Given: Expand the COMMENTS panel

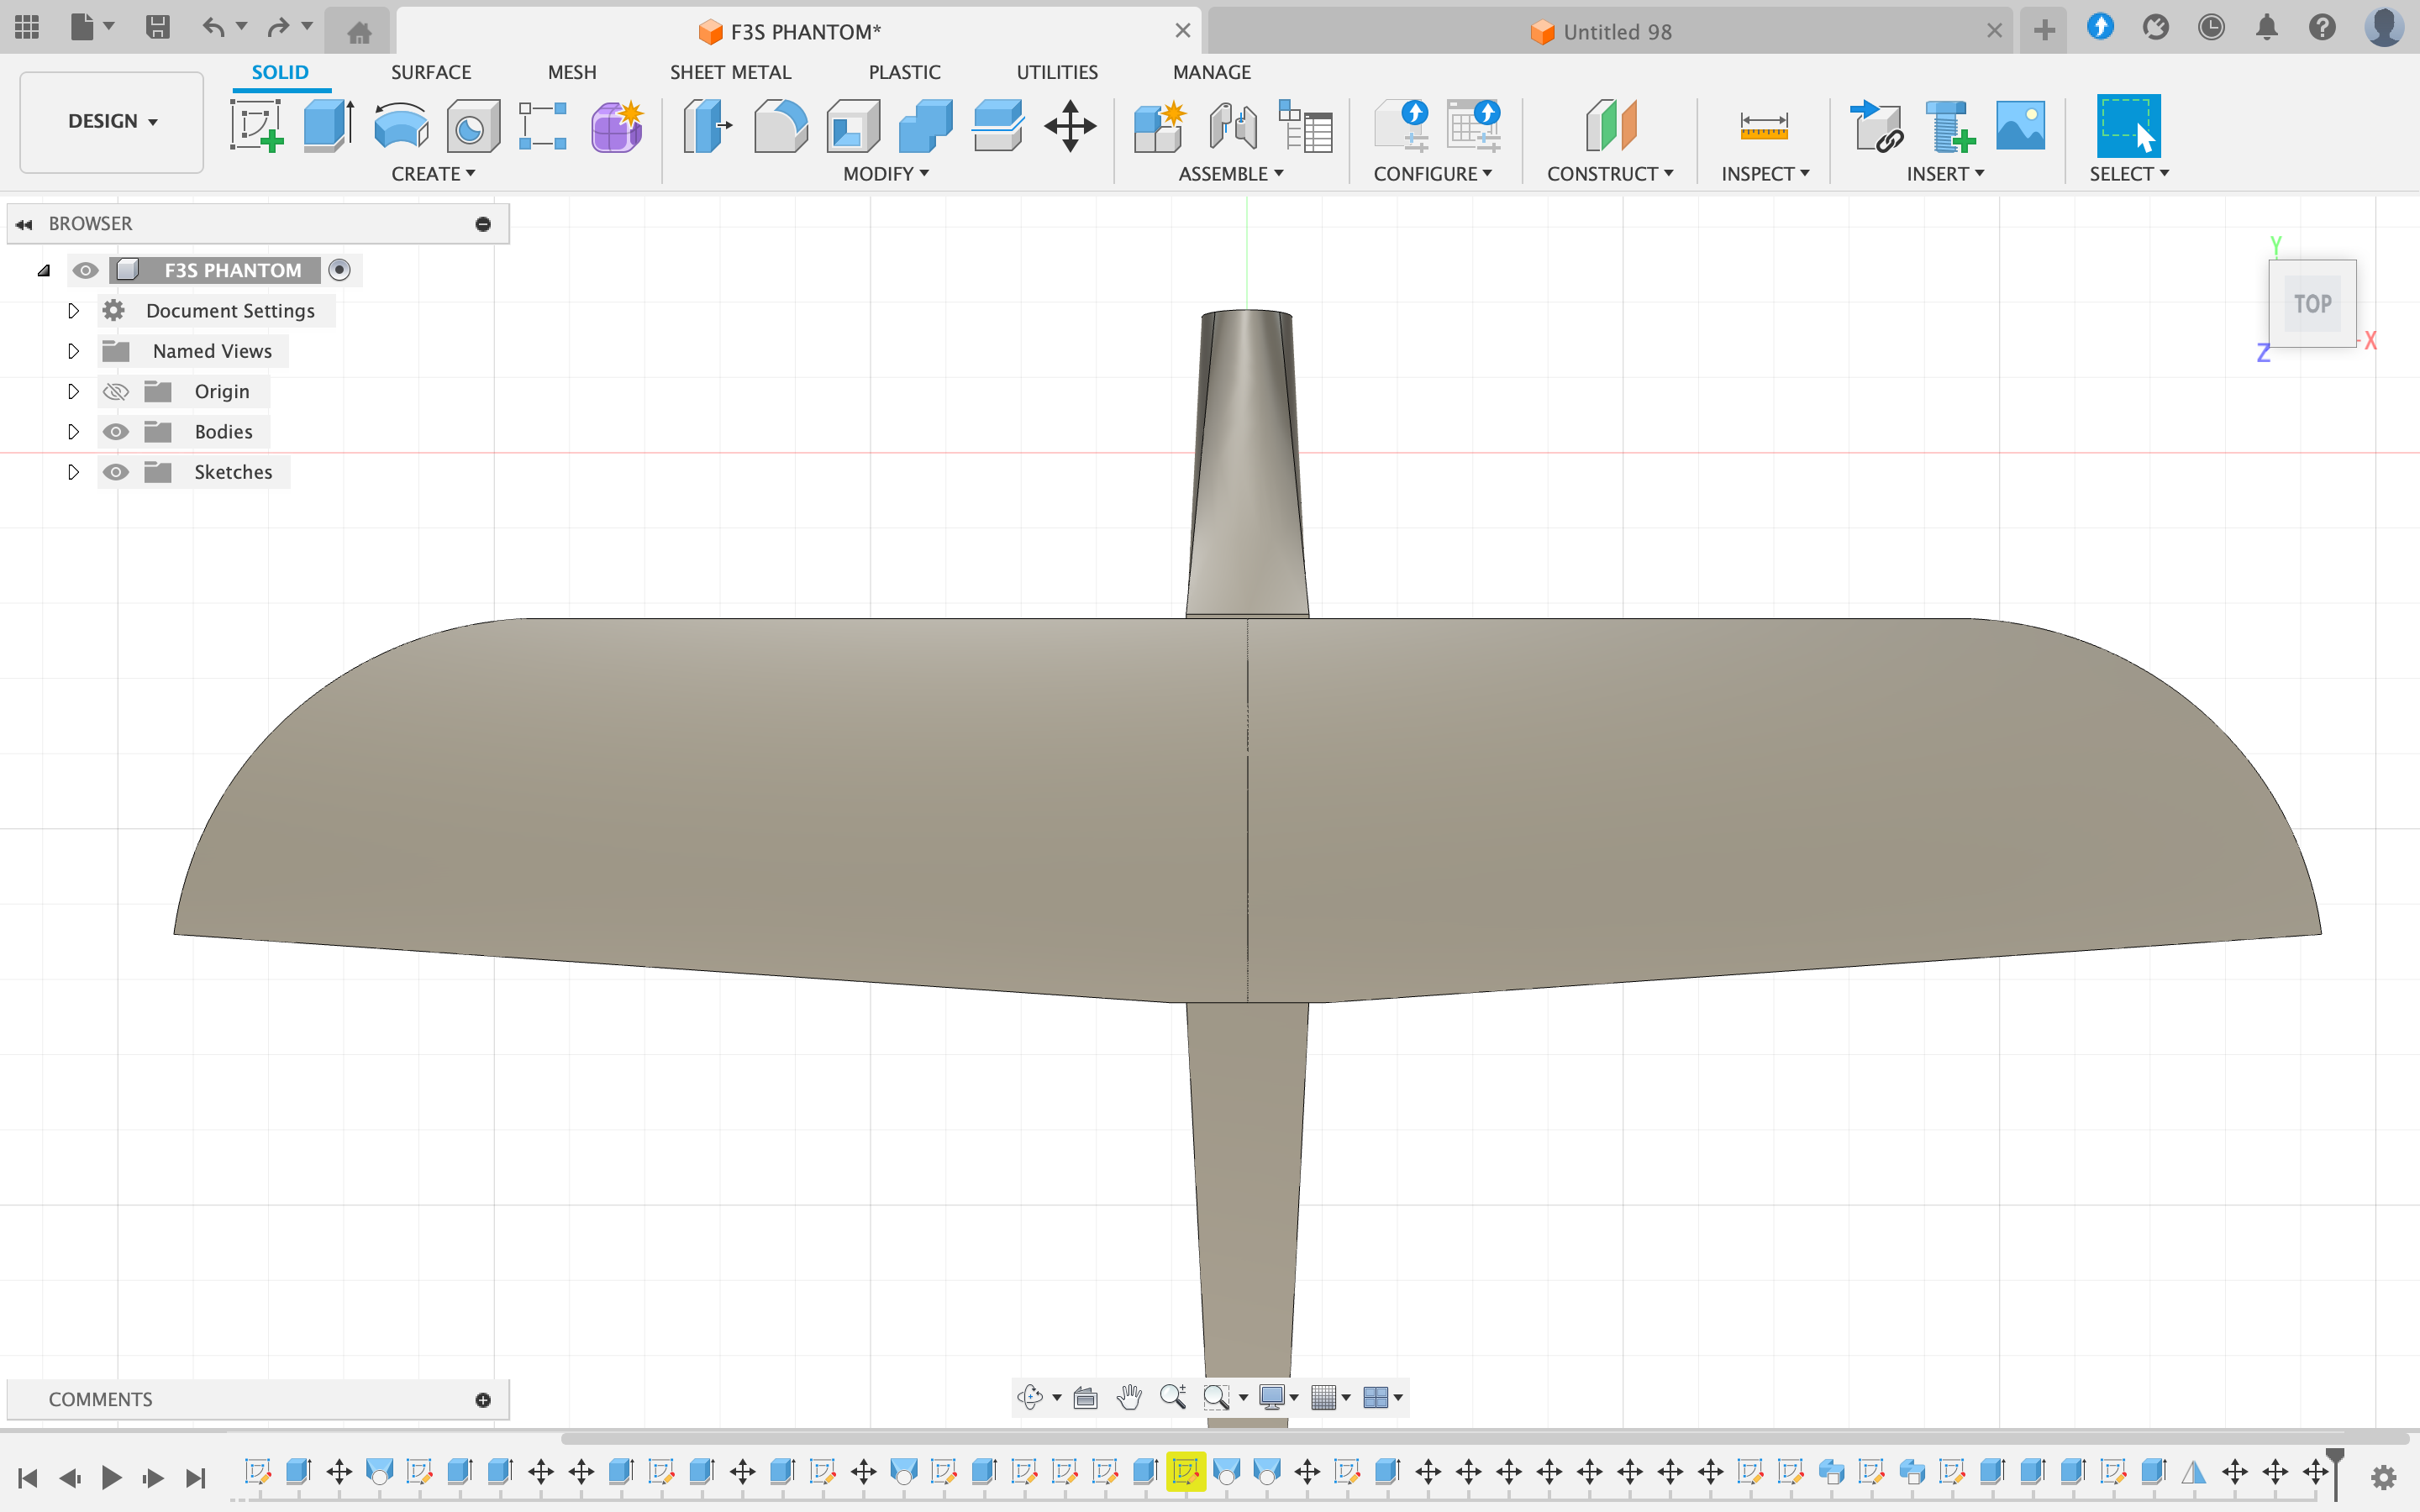Looking at the screenshot, I should (483, 1399).
